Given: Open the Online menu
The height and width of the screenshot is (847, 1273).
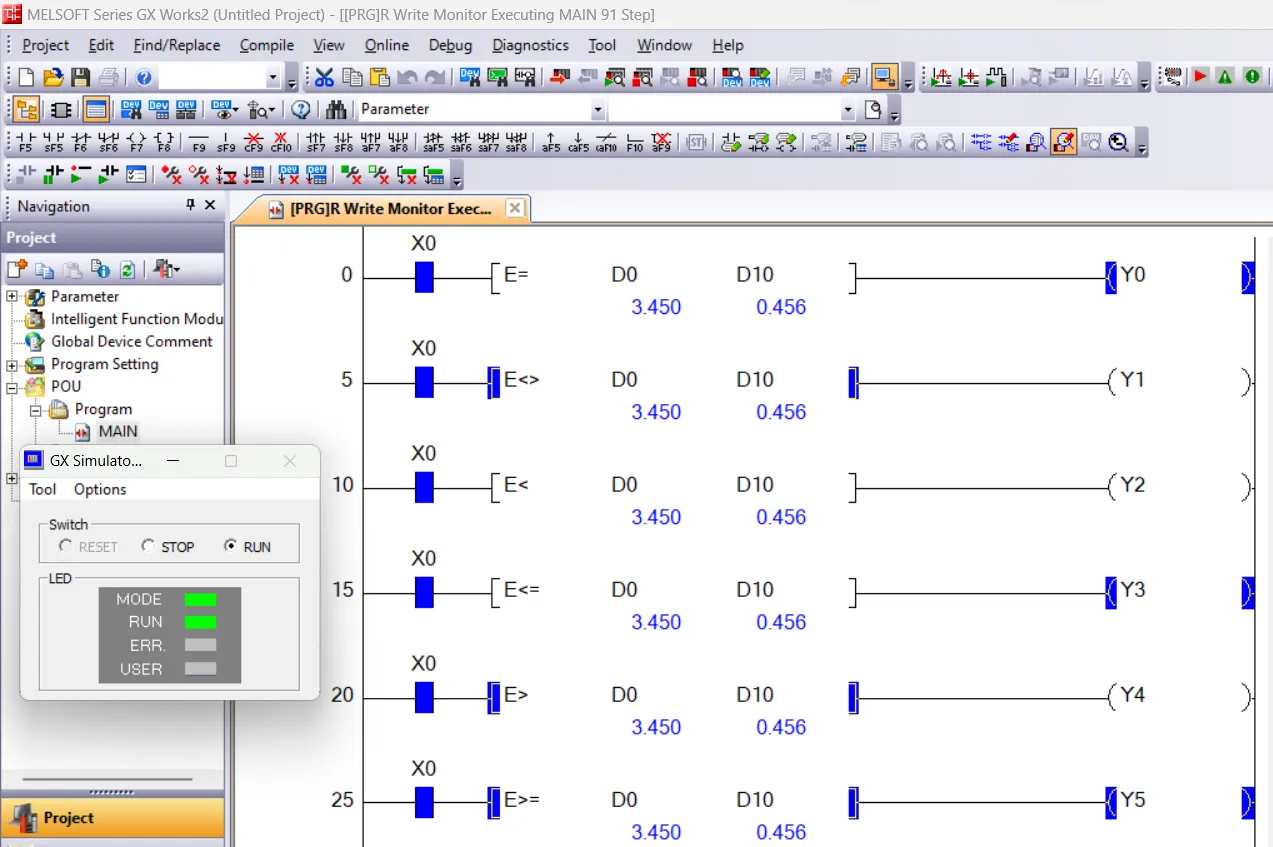Looking at the screenshot, I should (387, 45).
